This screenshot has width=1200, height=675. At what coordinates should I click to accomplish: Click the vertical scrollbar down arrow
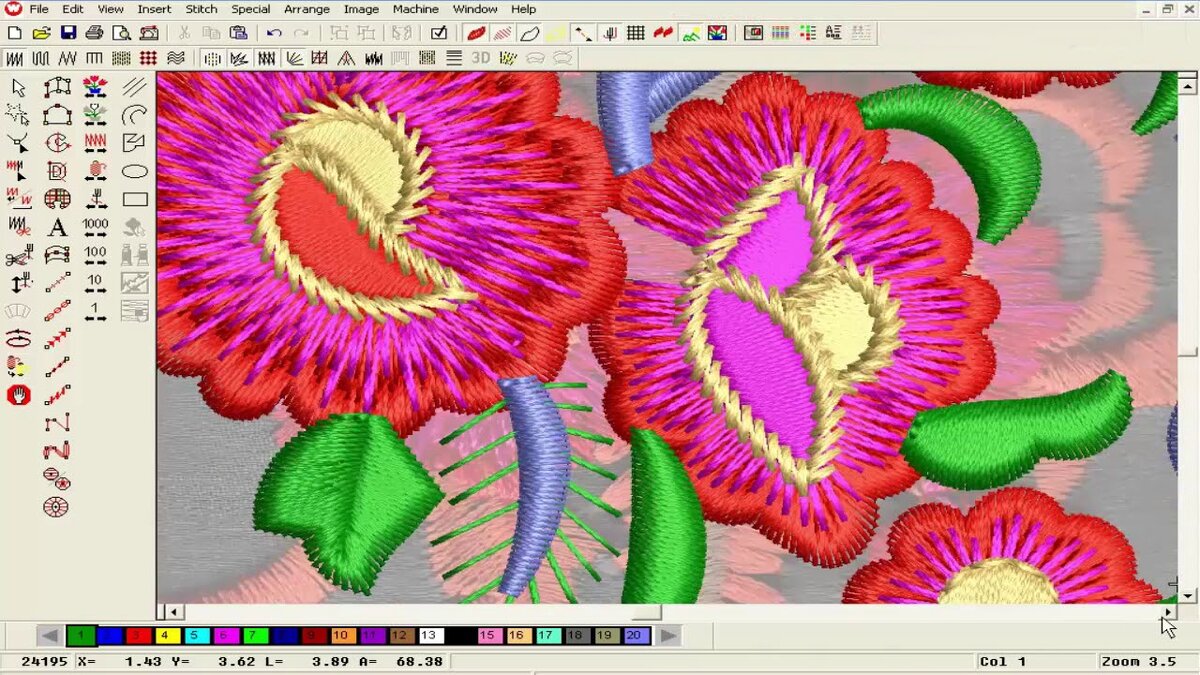point(1188,596)
